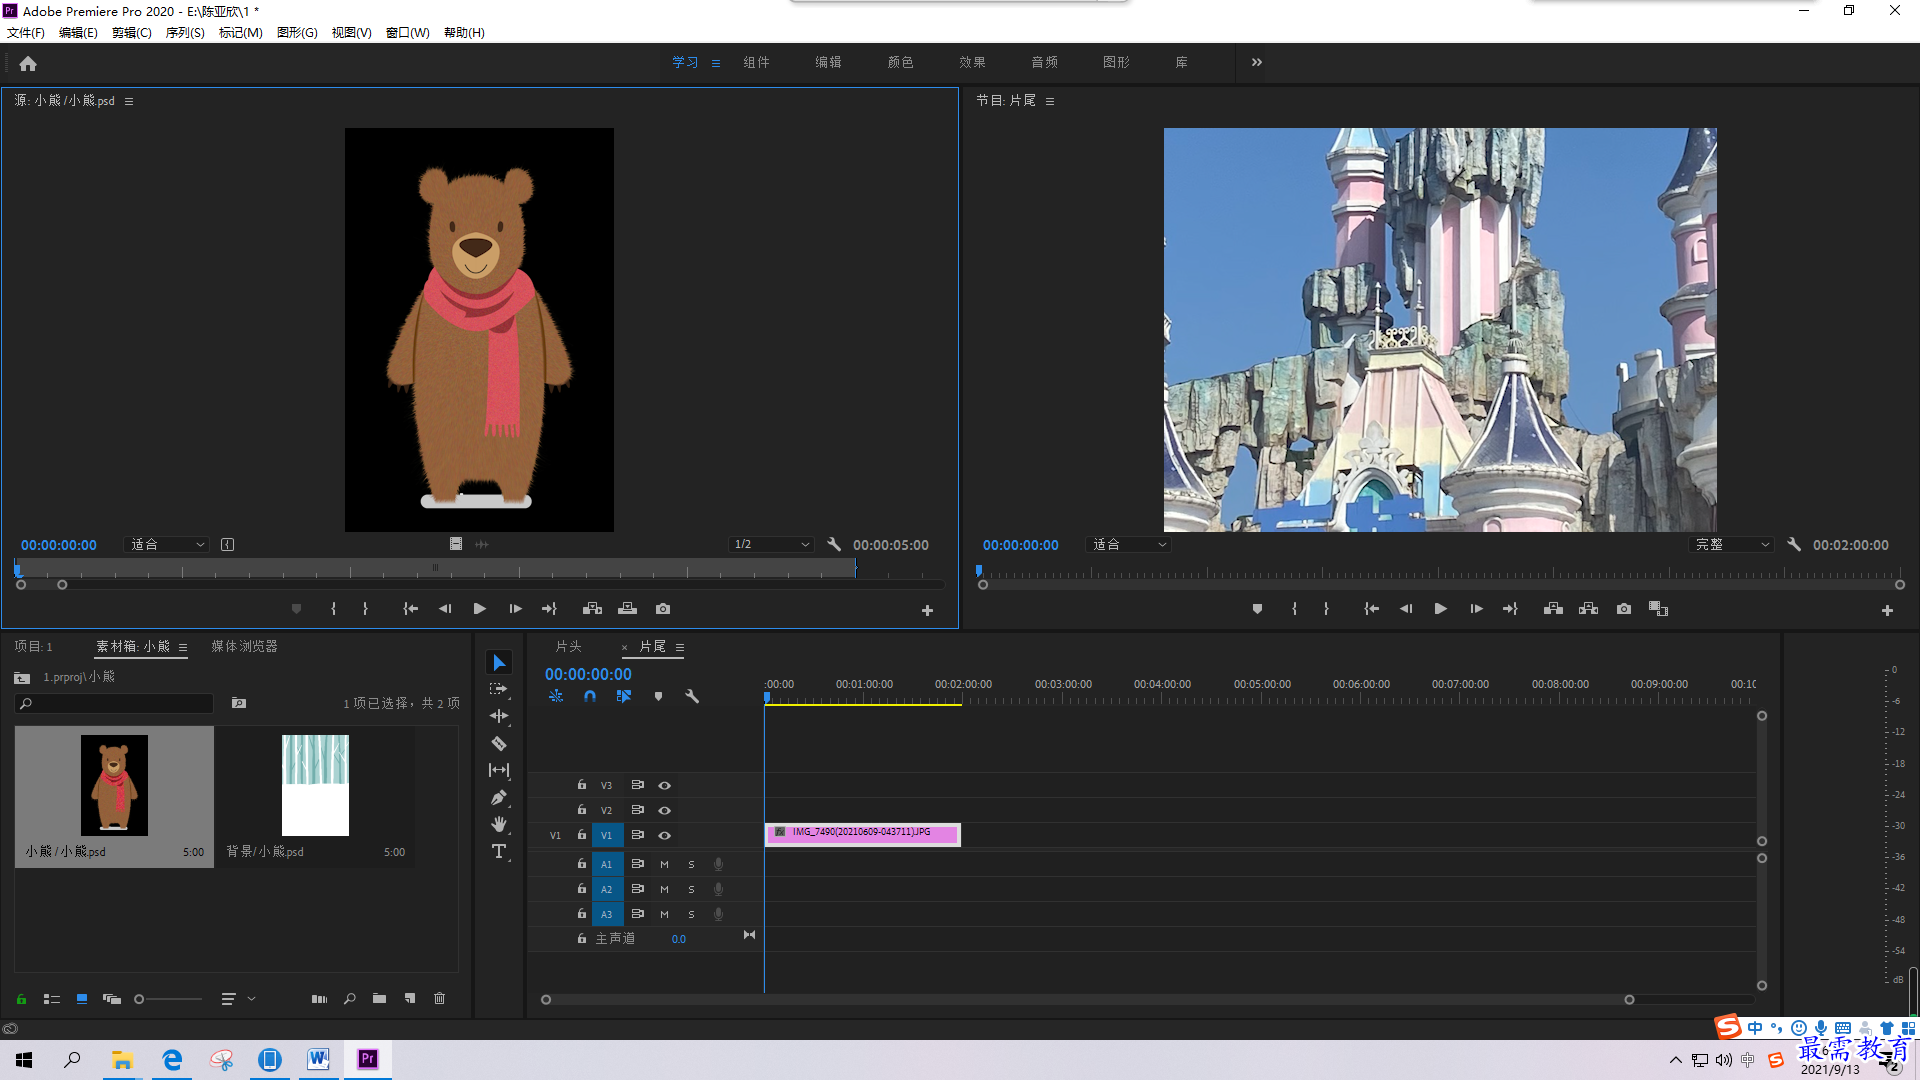Toggle V3 track lock
This screenshot has height=1080, width=1920.
[x=581, y=785]
